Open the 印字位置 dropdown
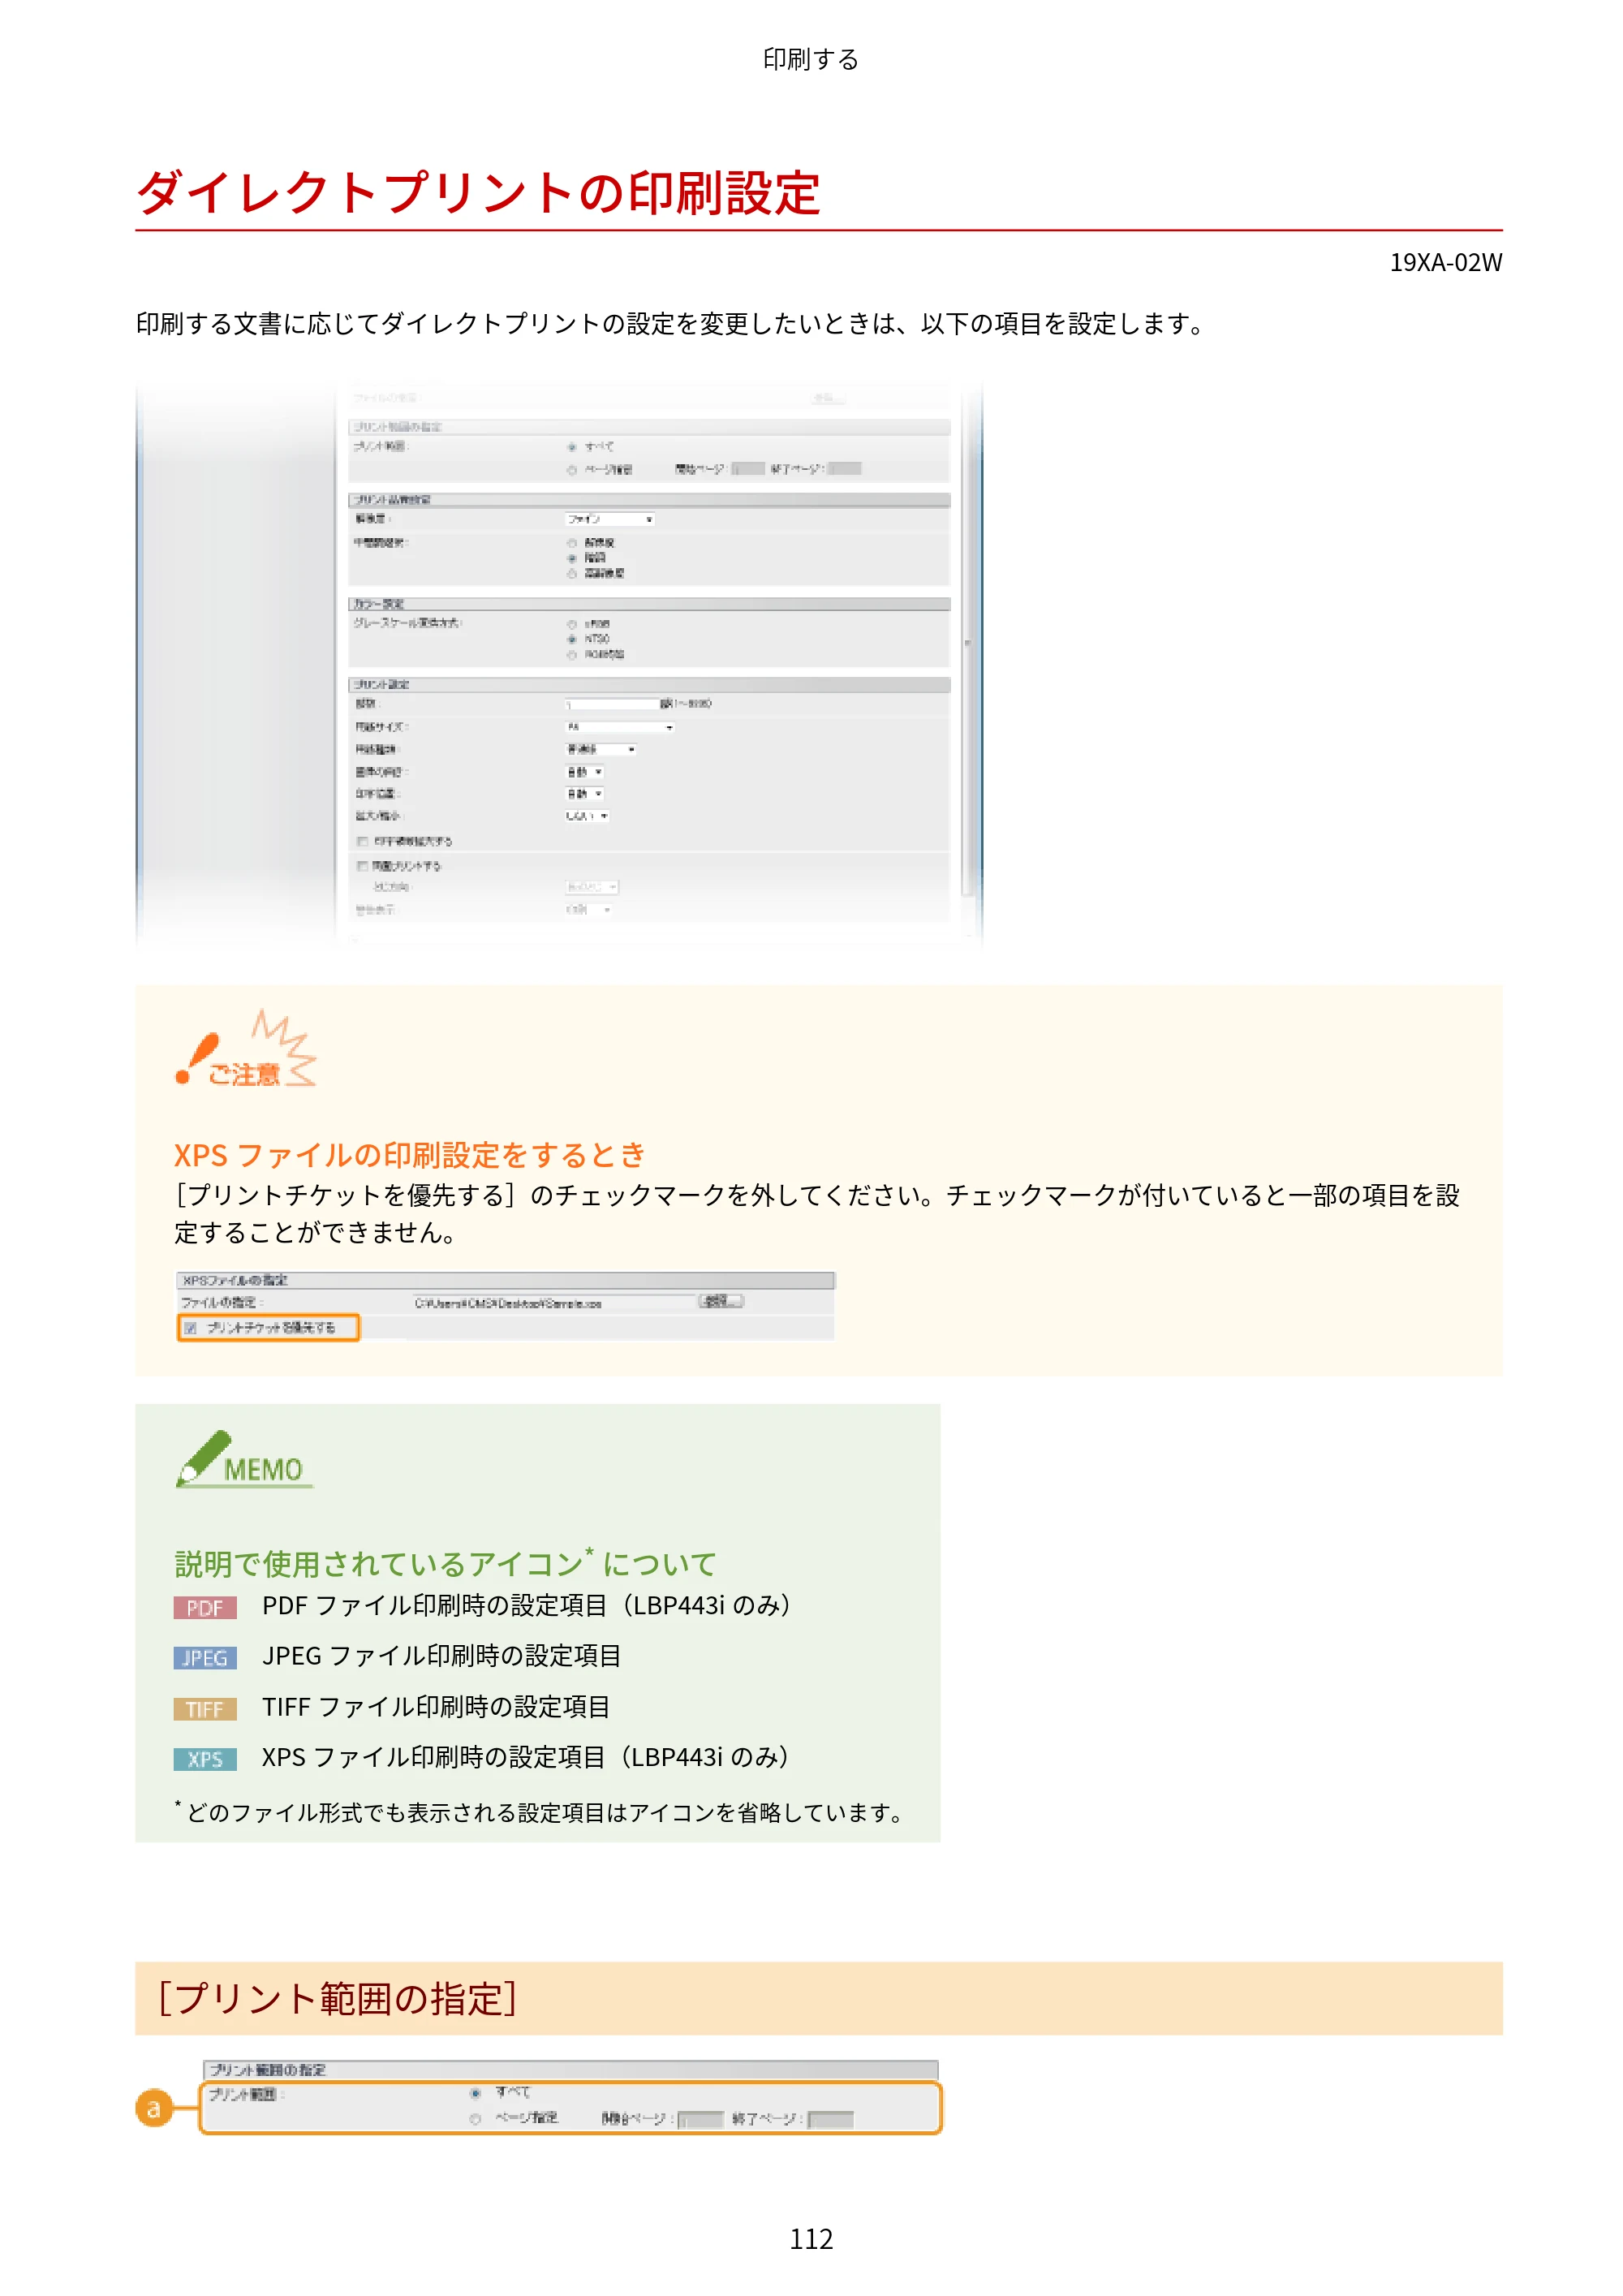 (x=585, y=794)
